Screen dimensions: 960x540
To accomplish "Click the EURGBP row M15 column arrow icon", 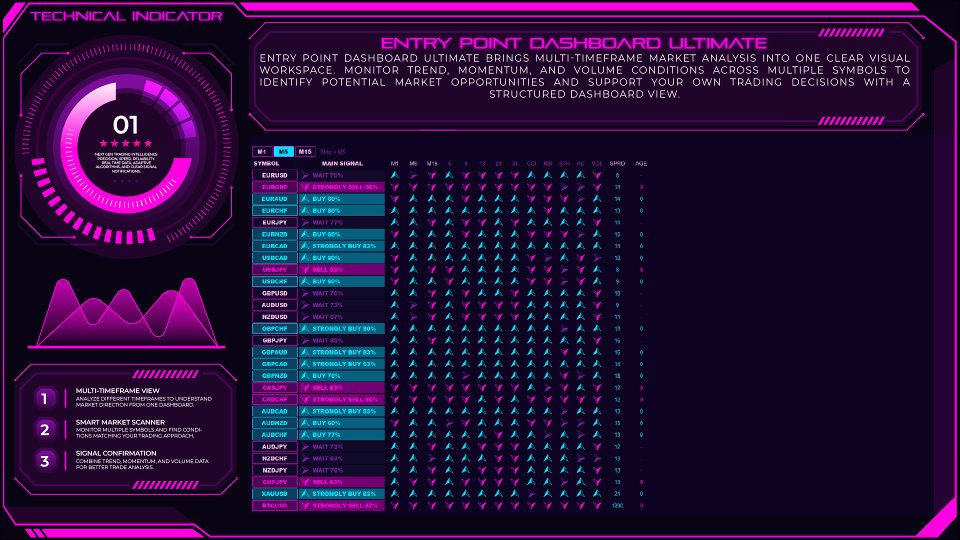I will [432, 187].
